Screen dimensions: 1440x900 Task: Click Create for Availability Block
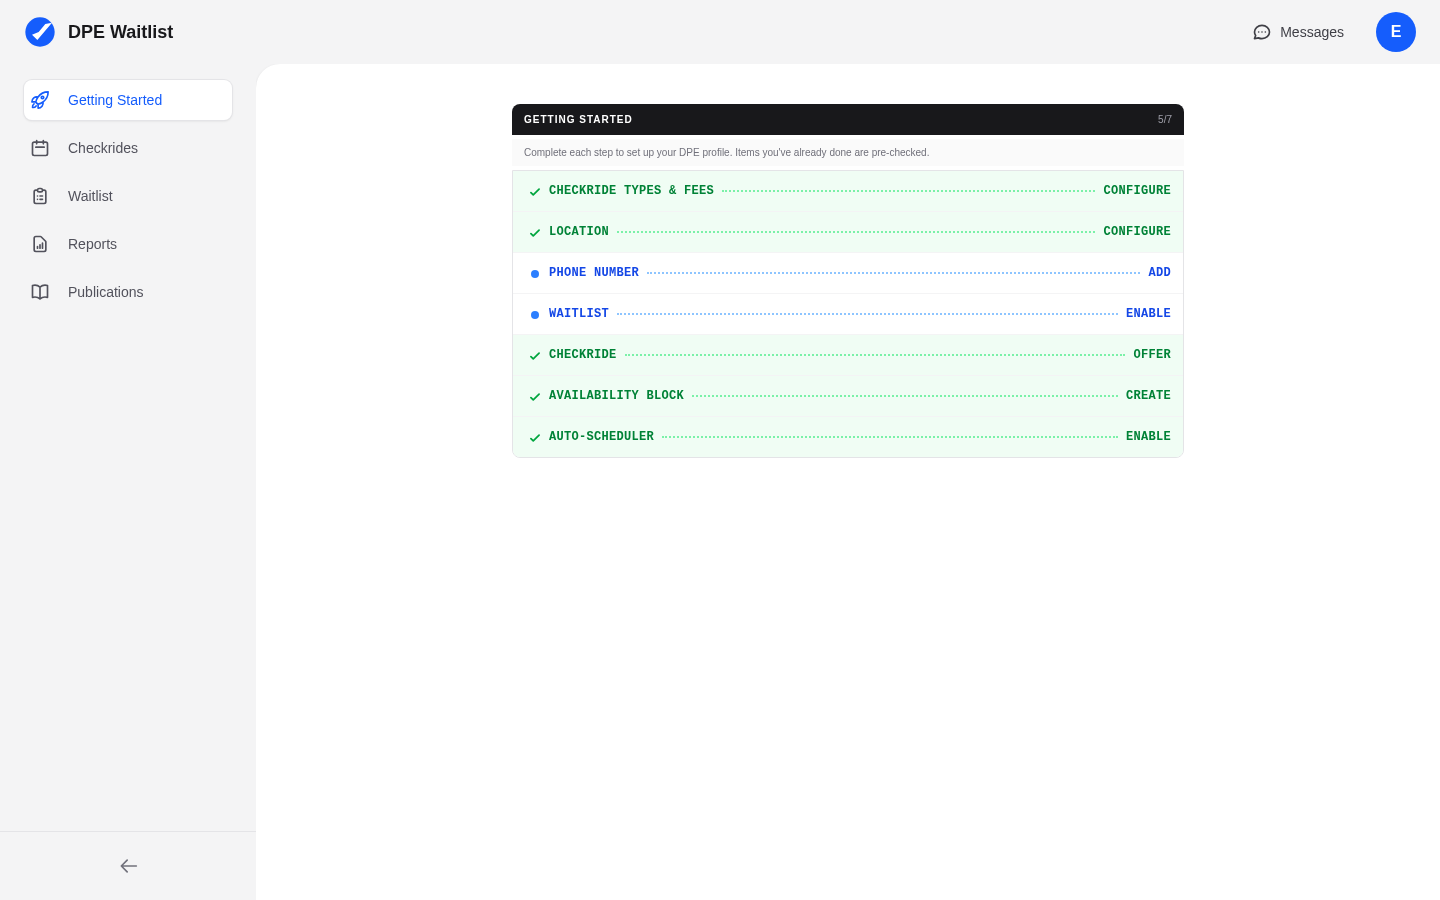[x=1148, y=395]
